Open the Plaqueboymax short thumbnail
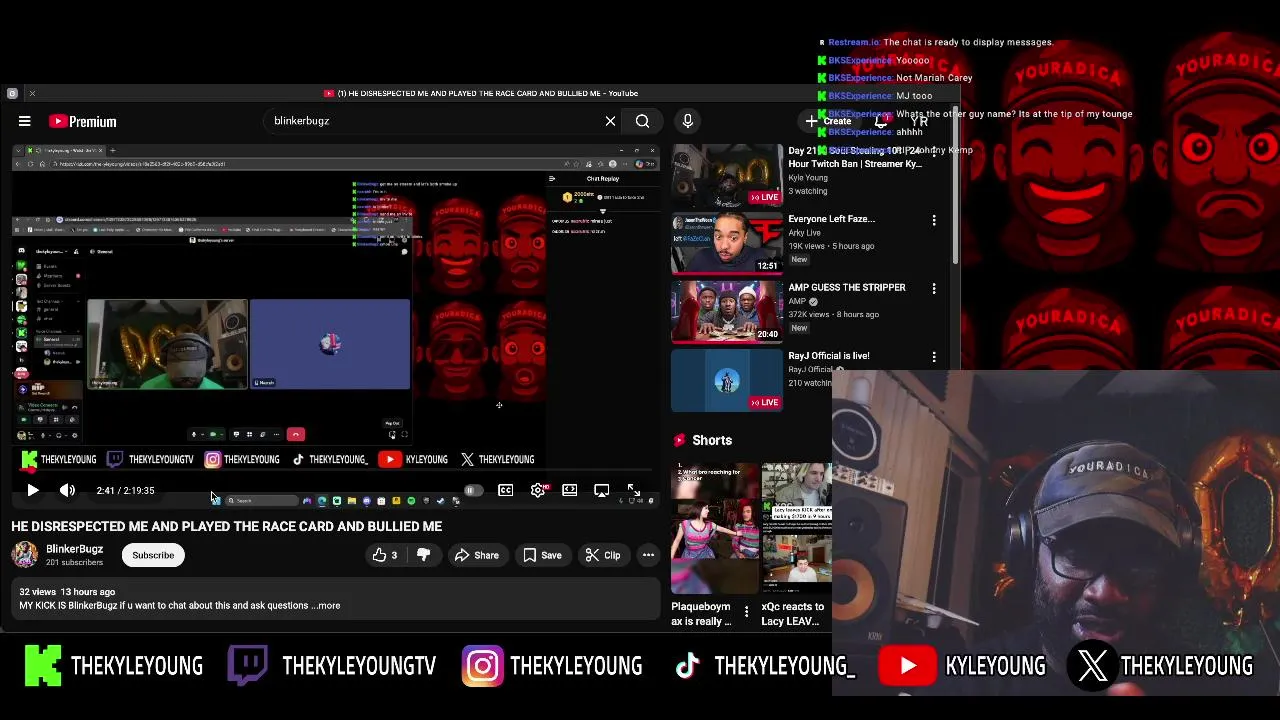 click(x=714, y=527)
